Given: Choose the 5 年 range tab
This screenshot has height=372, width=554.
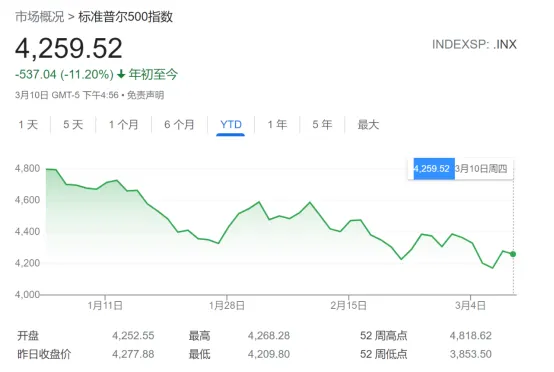Looking at the screenshot, I should [322, 124].
